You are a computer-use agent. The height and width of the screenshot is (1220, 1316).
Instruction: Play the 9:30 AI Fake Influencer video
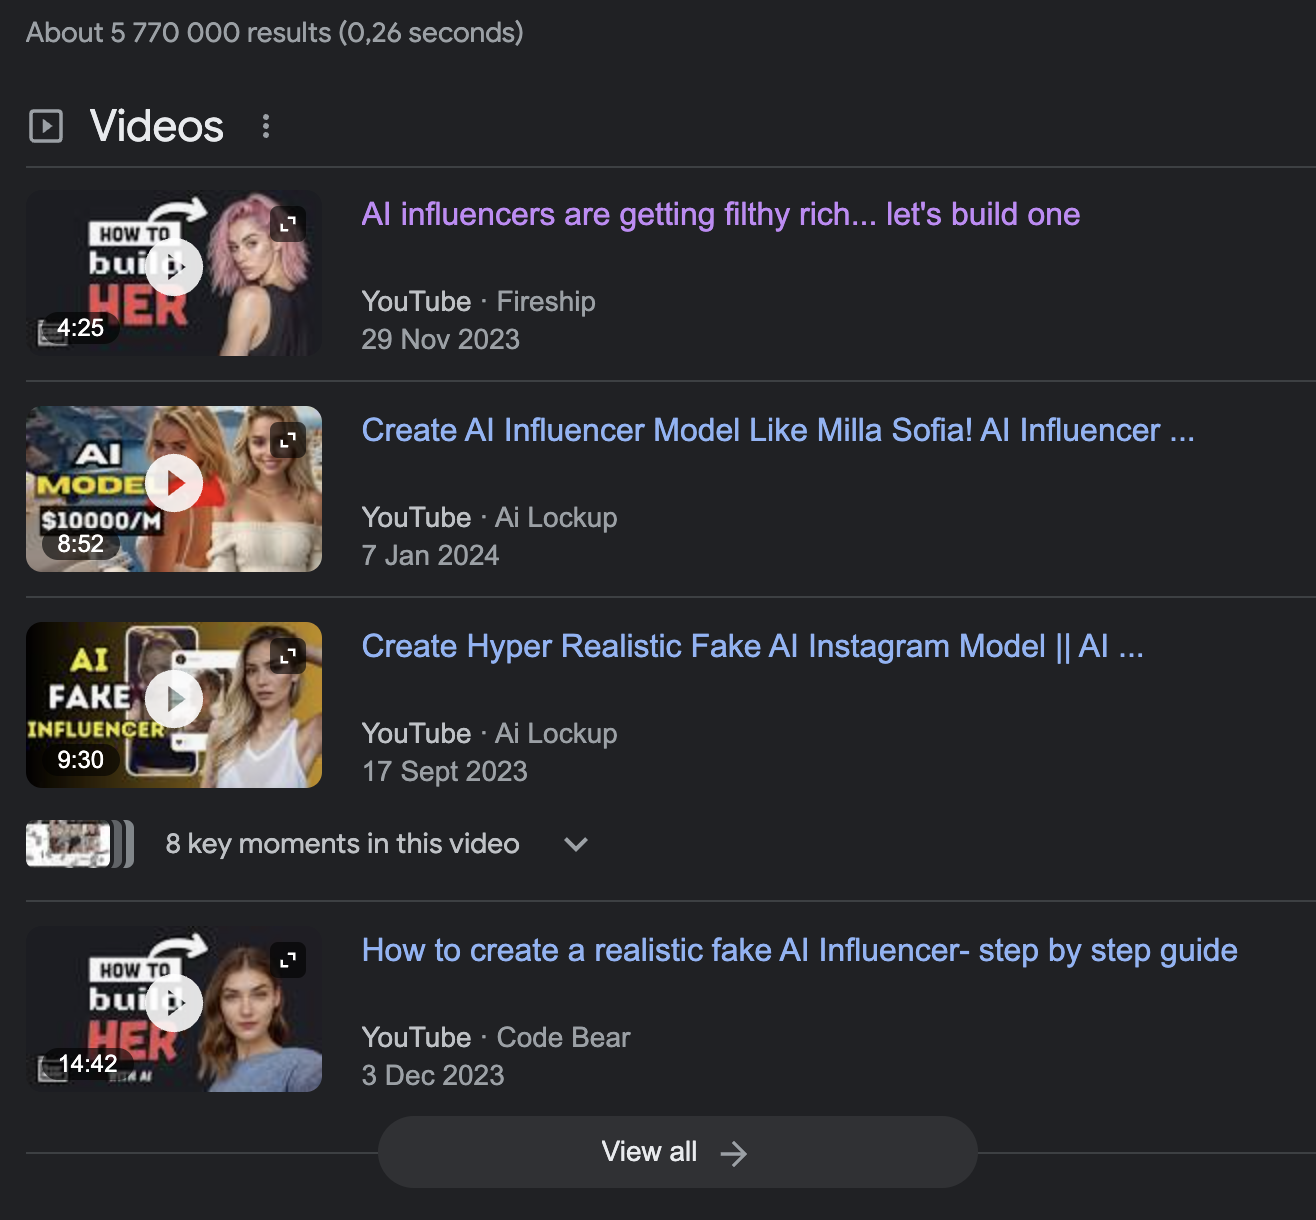pyautogui.click(x=174, y=699)
